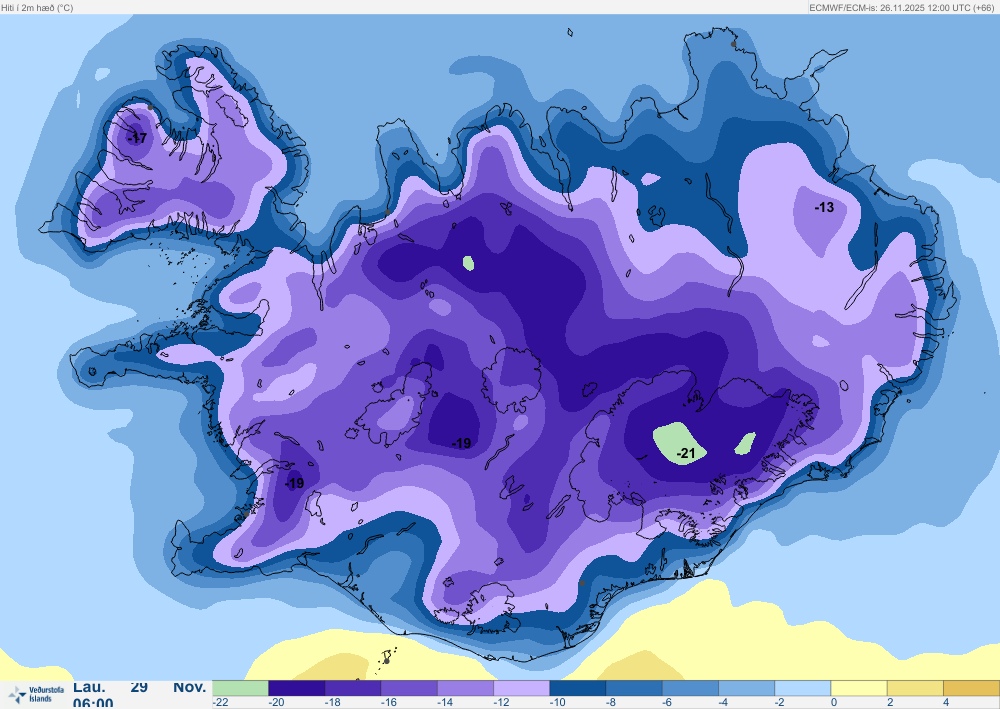1000x709 pixels.
Task: Select the dark blue swatch between -10 and -8
Action: click(578, 688)
